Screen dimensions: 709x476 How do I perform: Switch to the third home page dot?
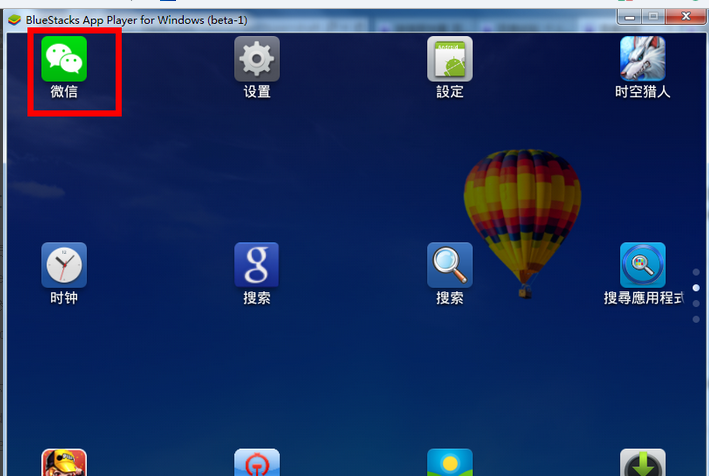pyautogui.click(x=696, y=304)
